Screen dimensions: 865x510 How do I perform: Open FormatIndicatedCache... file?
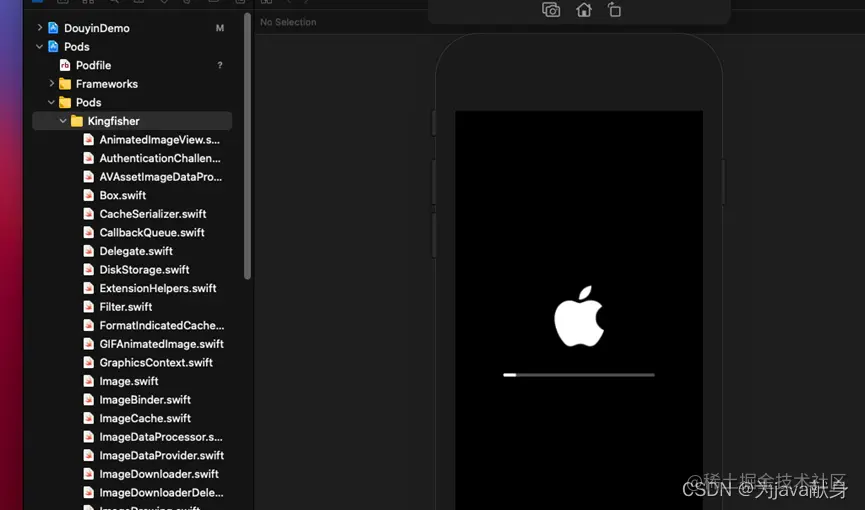pos(162,326)
